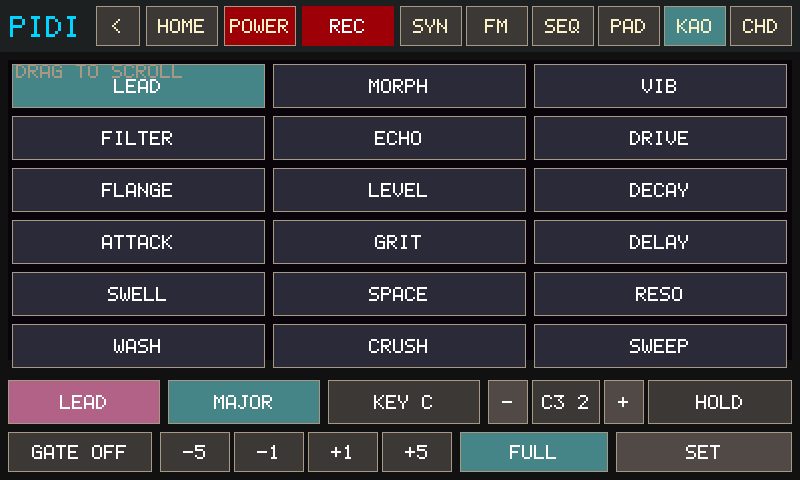This screenshot has width=800, height=480.
Task: Toggle GATE OFF setting
Action: click(80, 452)
